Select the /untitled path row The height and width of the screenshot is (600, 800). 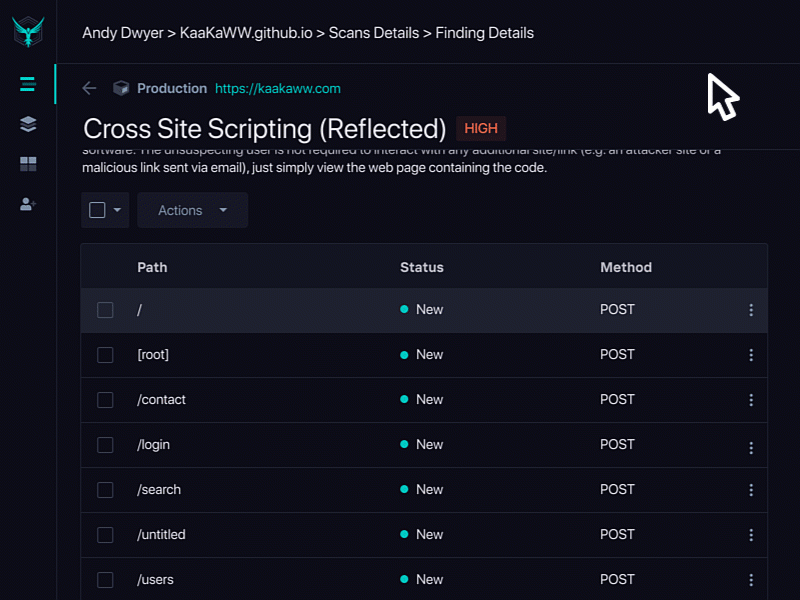click(161, 535)
